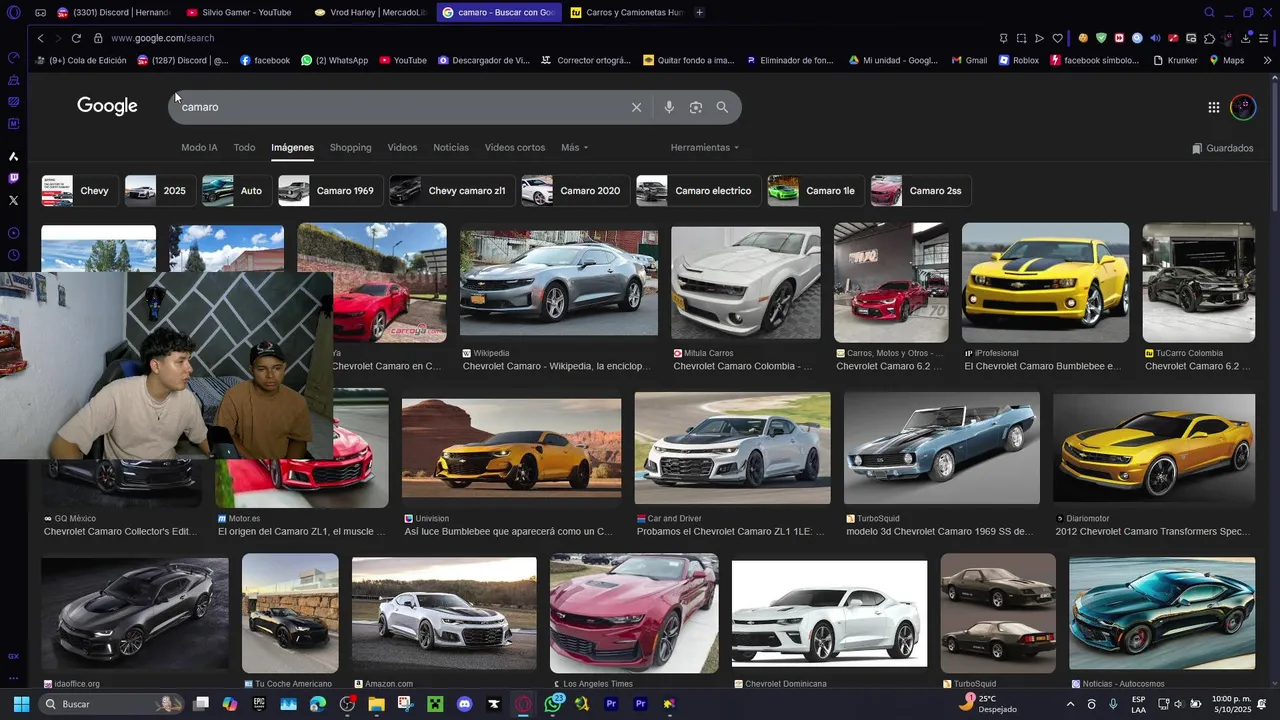Expand more bookmarks with the double chevron
The width and height of the screenshot is (1280, 720).
1267,60
